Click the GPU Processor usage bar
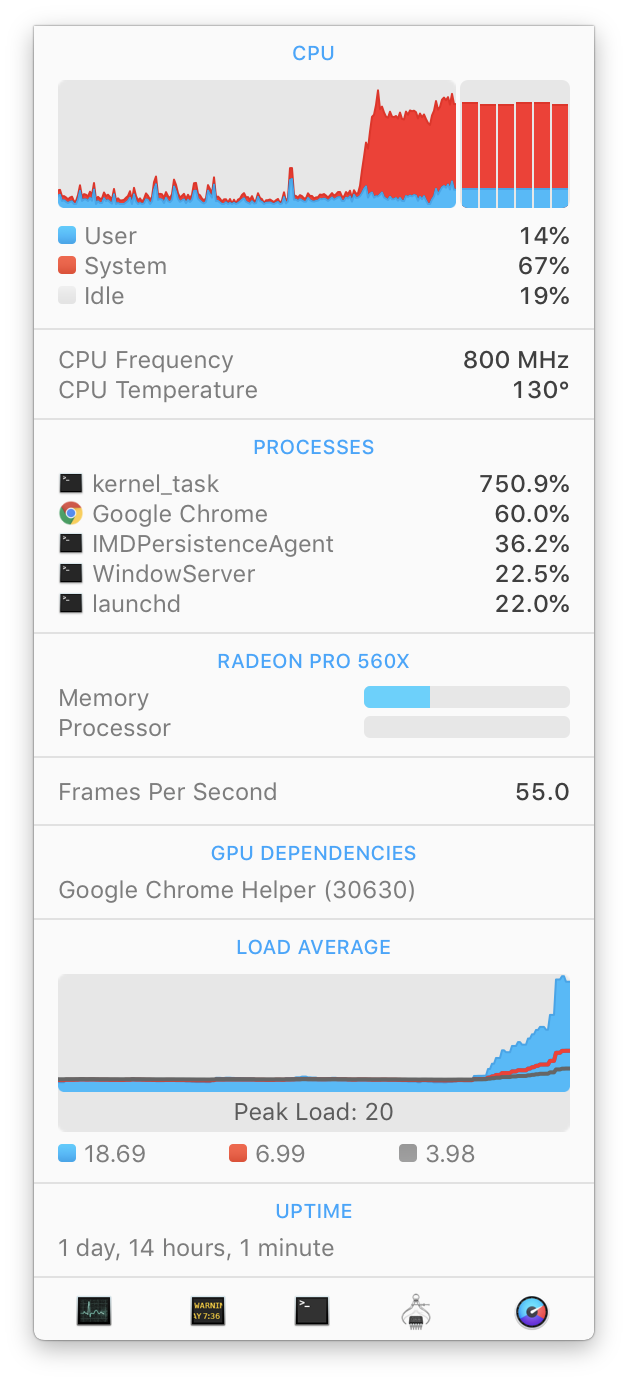 click(467, 727)
